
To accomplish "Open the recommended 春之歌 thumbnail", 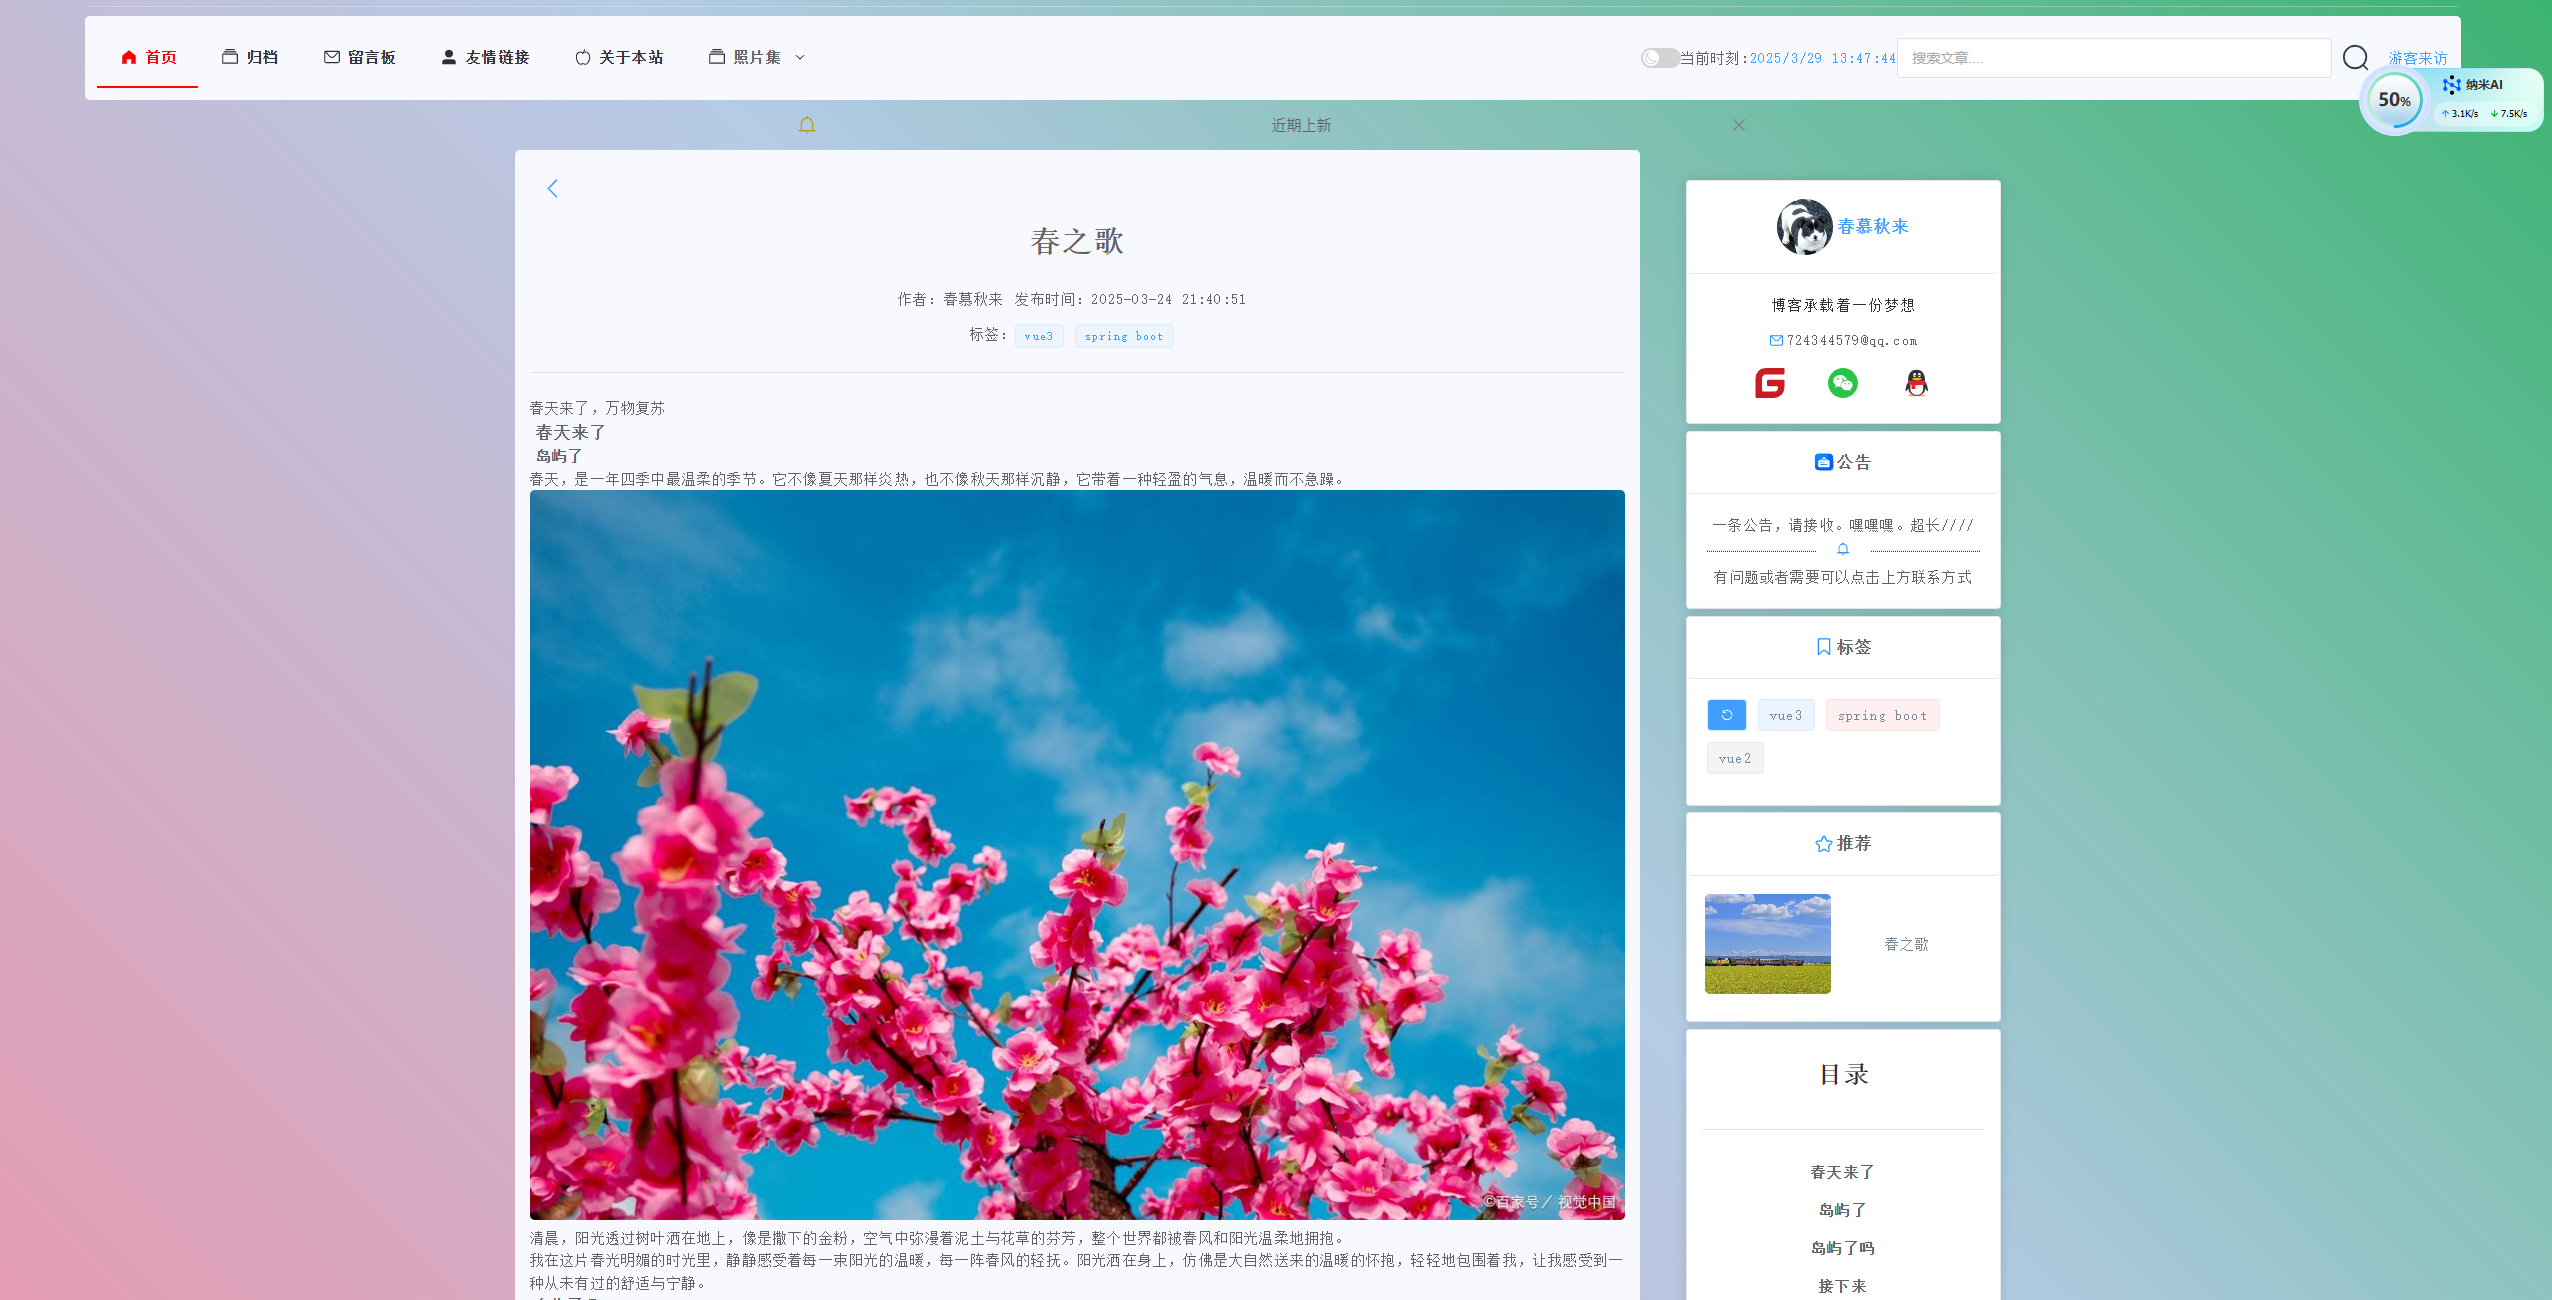I will coord(1767,943).
